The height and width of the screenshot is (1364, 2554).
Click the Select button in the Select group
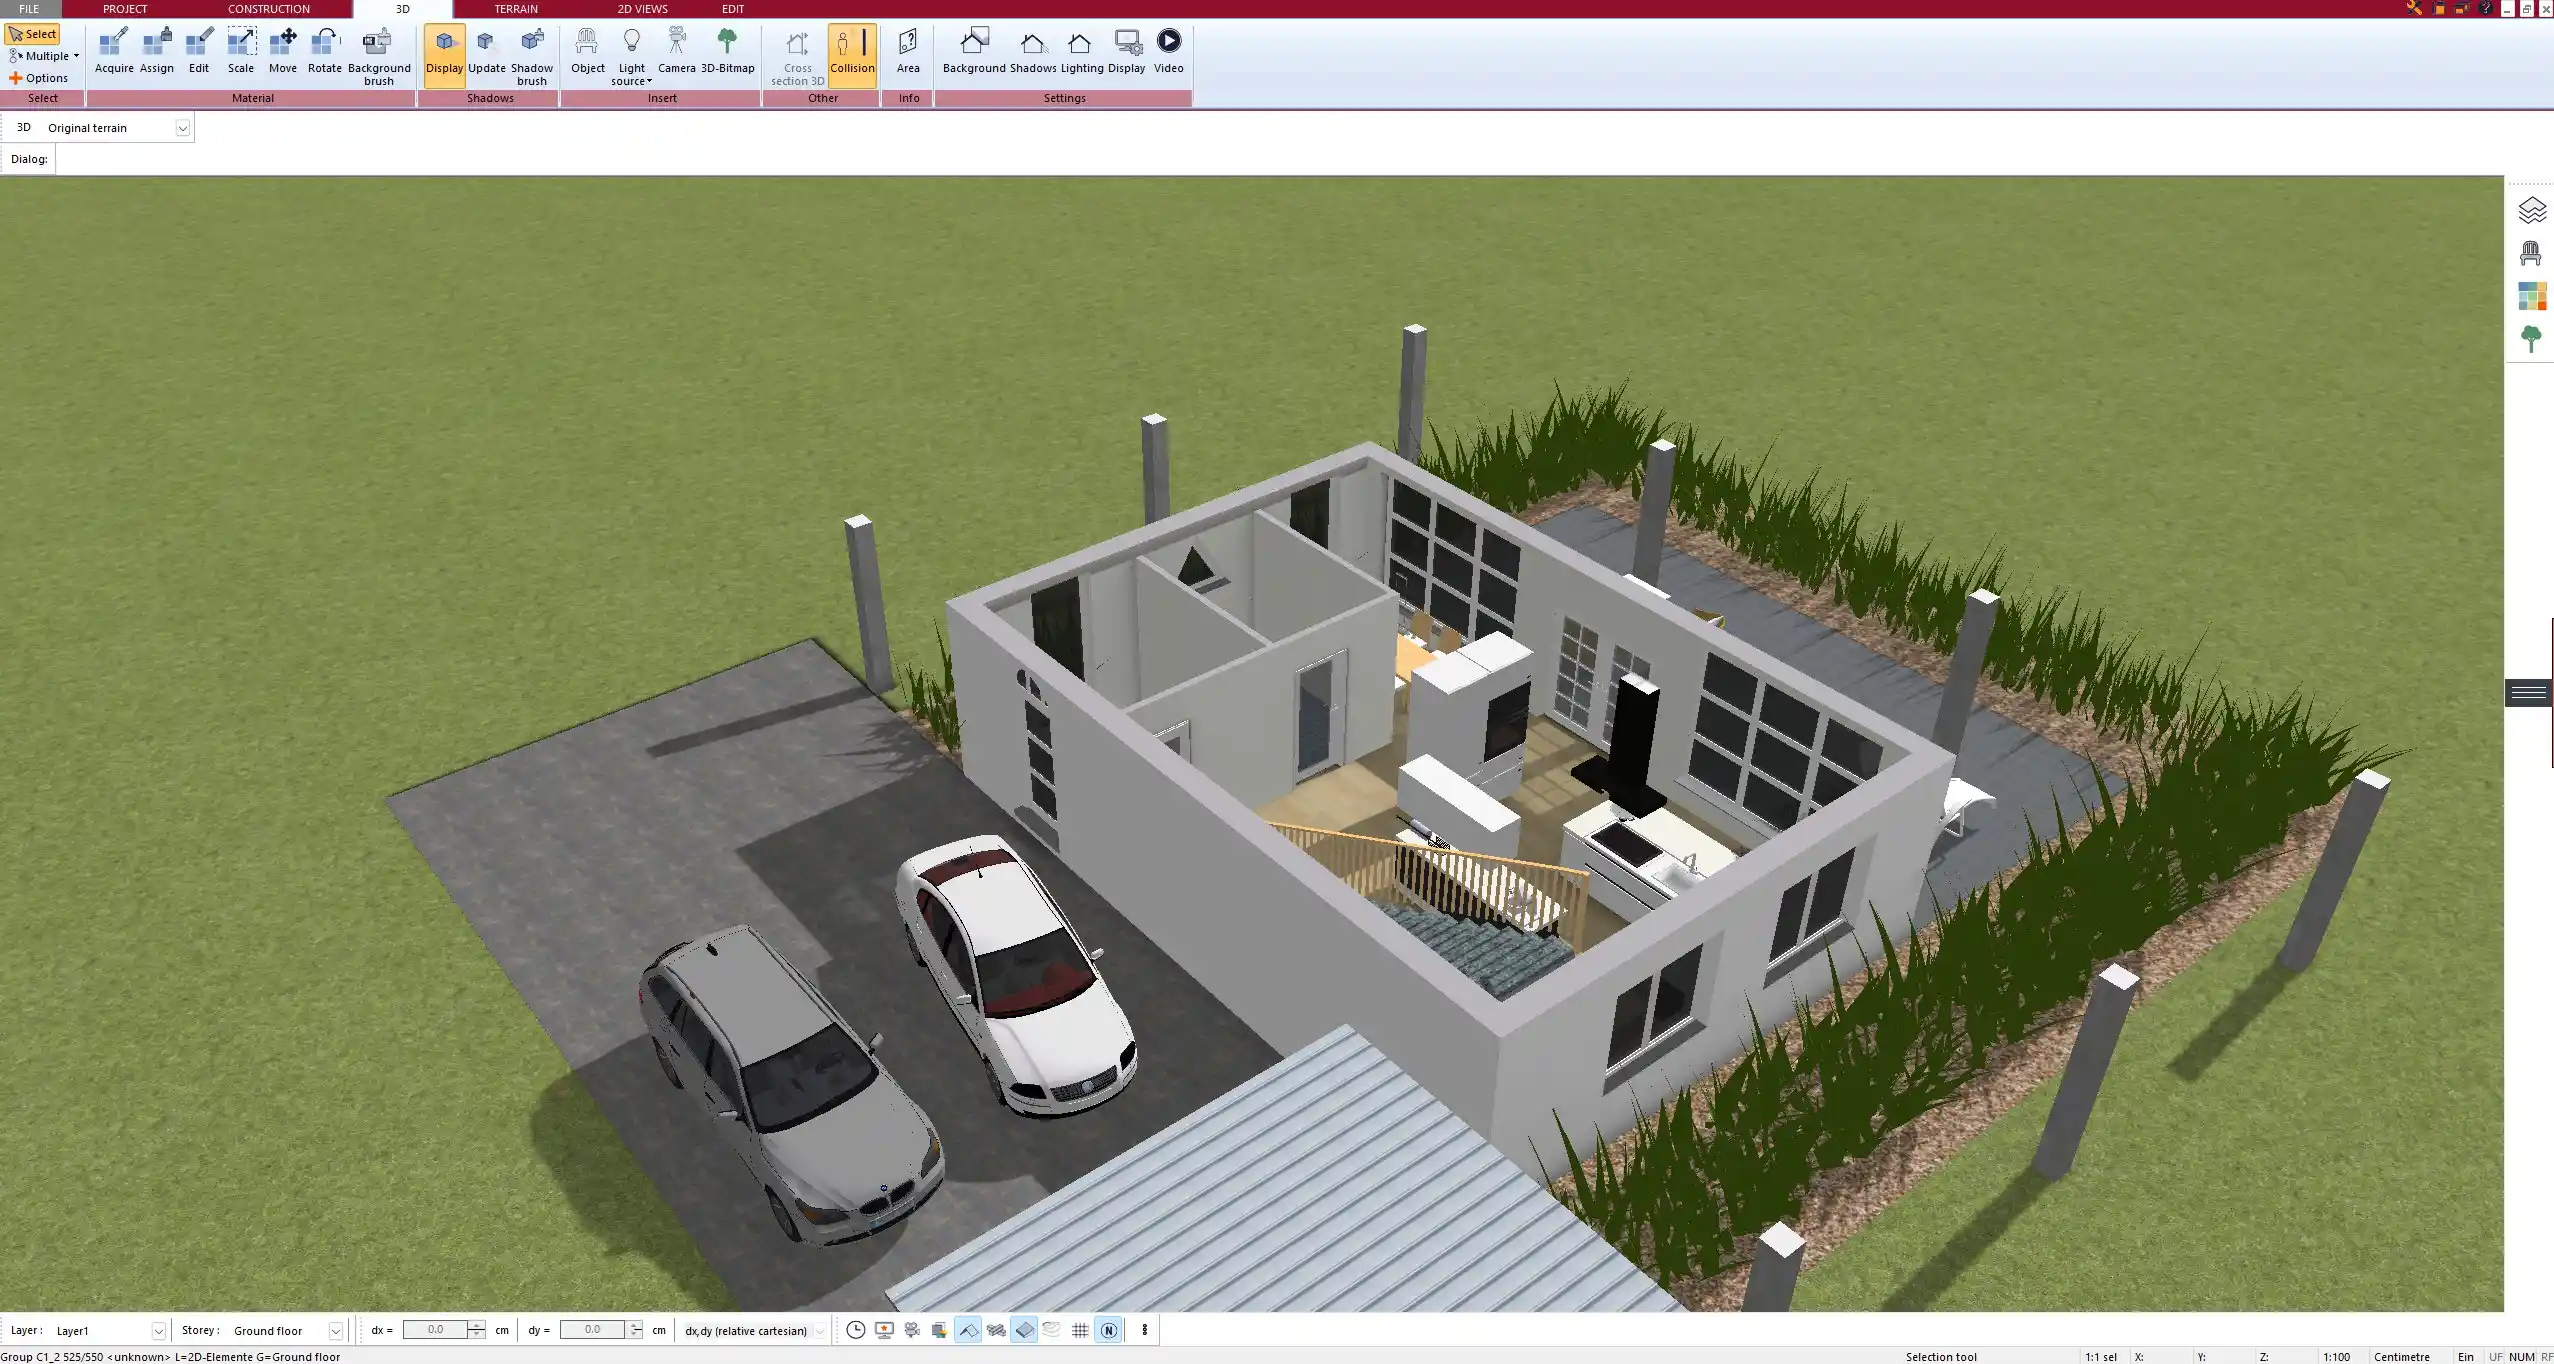click(x=33, y=33)
